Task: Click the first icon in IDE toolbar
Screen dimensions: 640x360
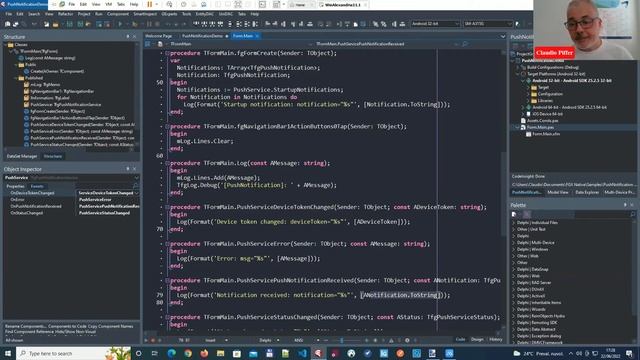Action: pos(7,24)
